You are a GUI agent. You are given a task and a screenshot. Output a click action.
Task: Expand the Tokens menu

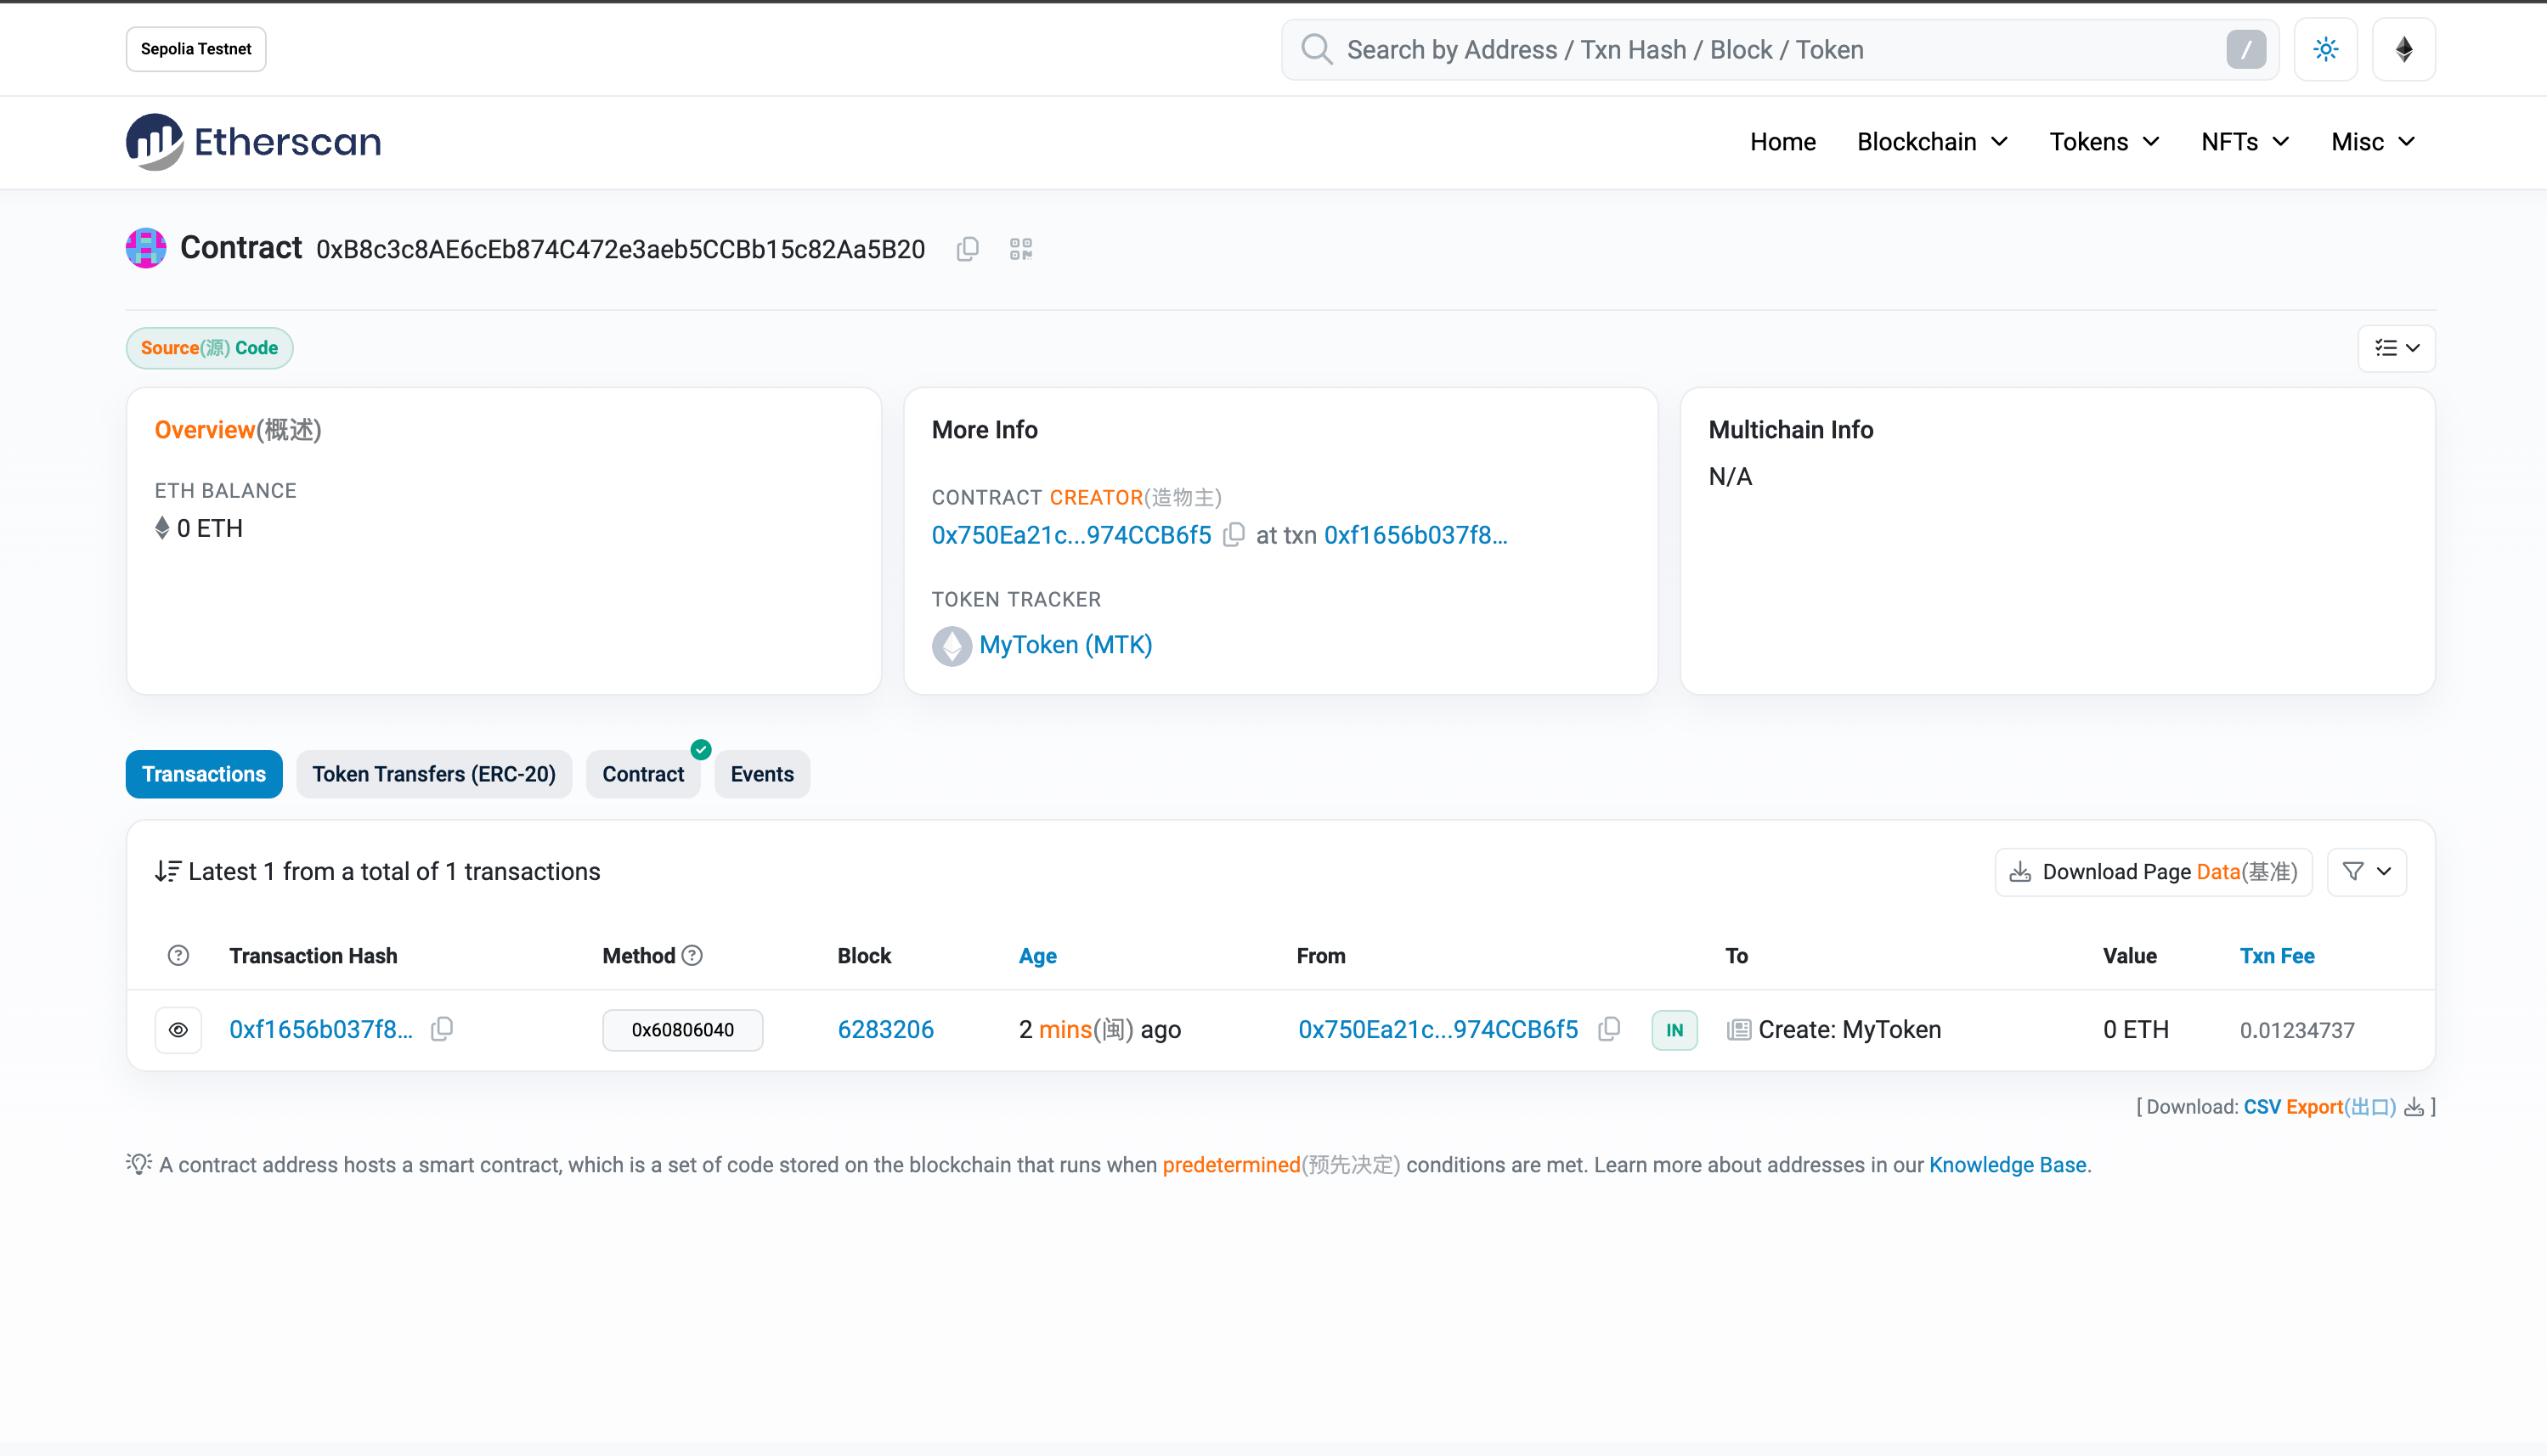point(2104,141)
